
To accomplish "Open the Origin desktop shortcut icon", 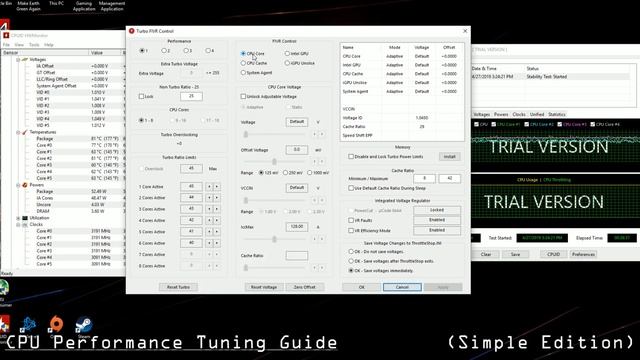I will coord(56,325).
